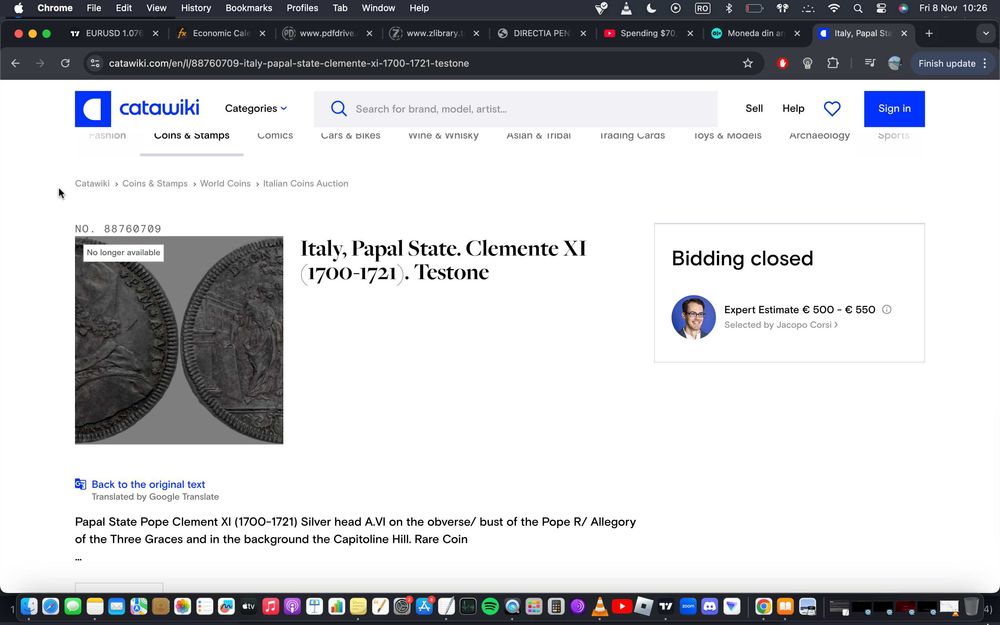This screenshot has height=625, width=1000.
Task: Click the Sign in button
Action: (x=894, y=108)
